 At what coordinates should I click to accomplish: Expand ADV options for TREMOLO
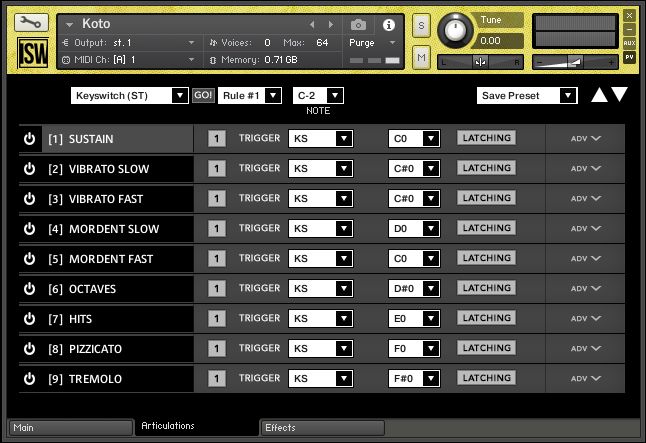(x=586, y=378)
